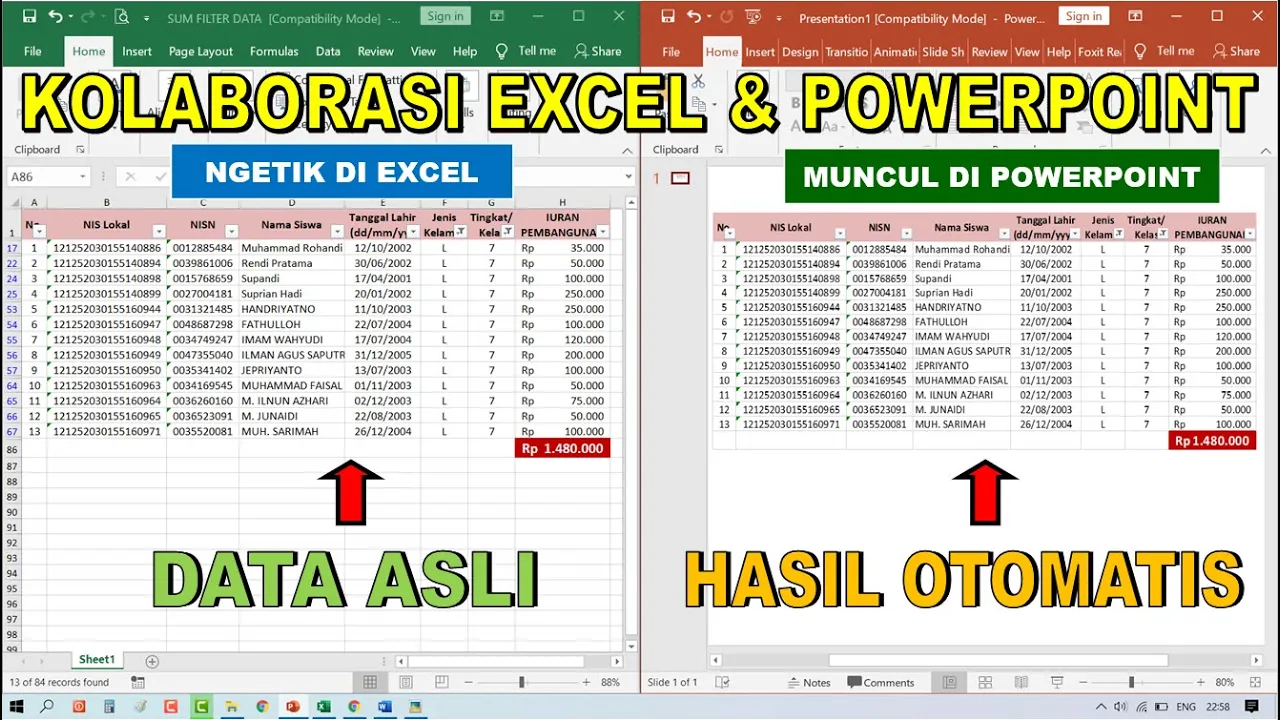Screen dimensions: 1280x720
Task: Click Sign in button in PowerPoint
Action: point(1084,16)
